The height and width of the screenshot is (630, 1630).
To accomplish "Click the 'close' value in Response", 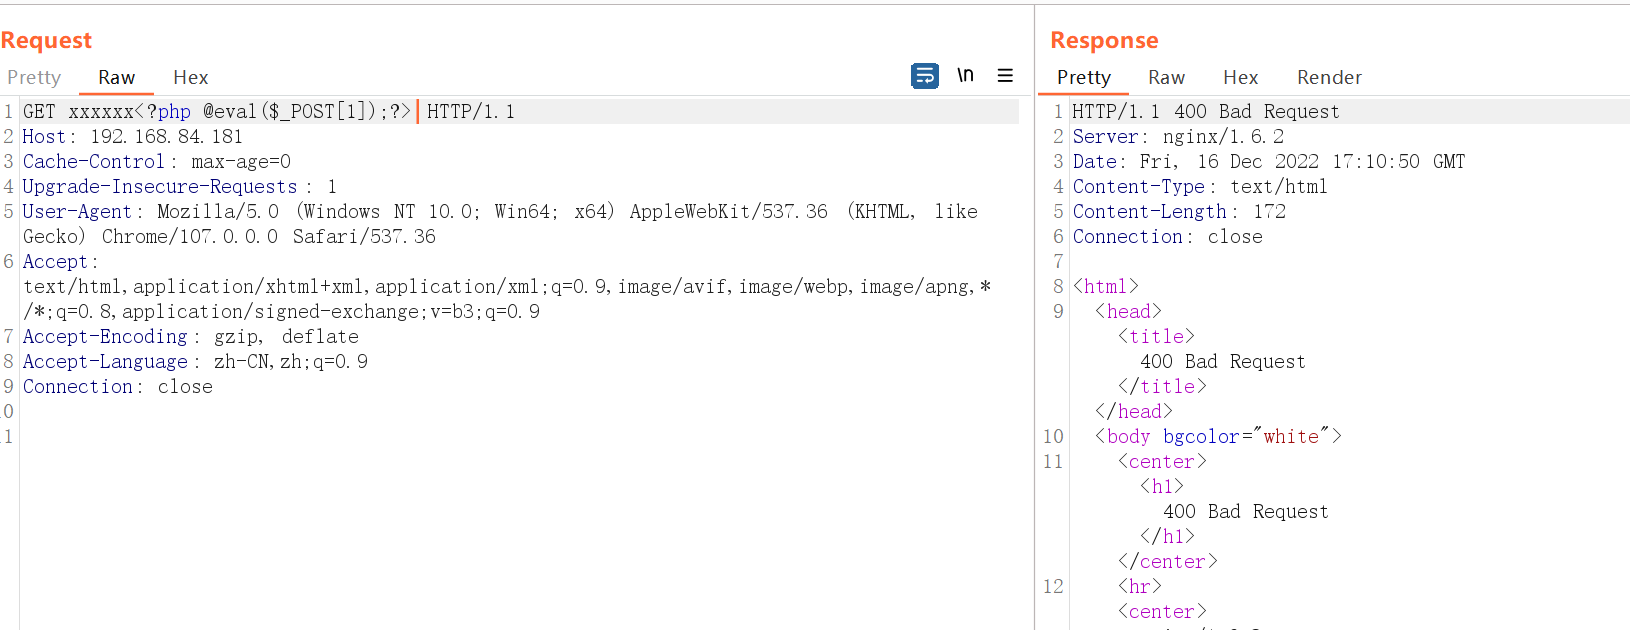I will click(x=1235, y=236).
